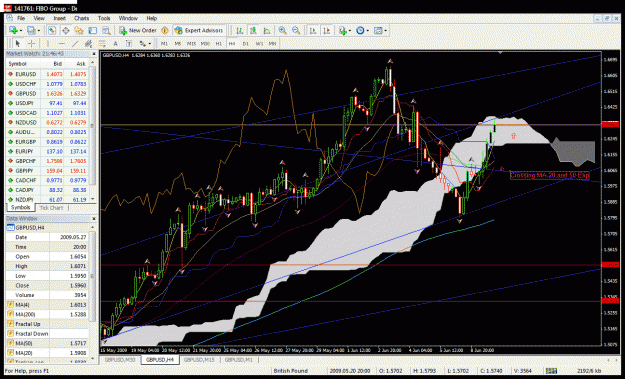Image resolution: width=625 pixels, height=379 pixels.
Task: Switch to the GBPUSD,M15 chart tab
Action: point(199,359)
